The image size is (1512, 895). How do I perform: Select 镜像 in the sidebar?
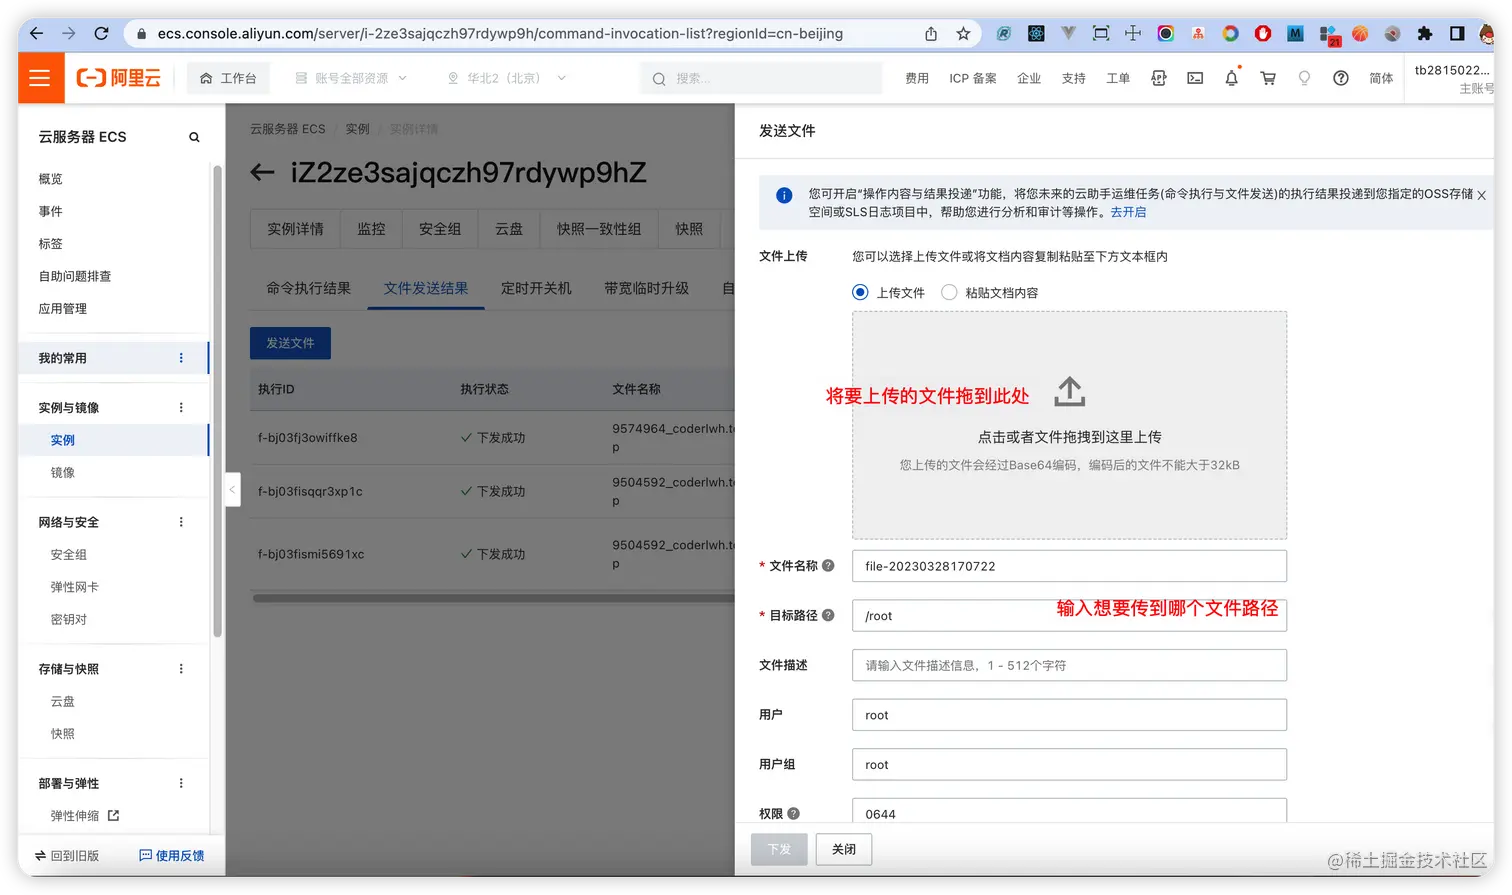[63, 472]
